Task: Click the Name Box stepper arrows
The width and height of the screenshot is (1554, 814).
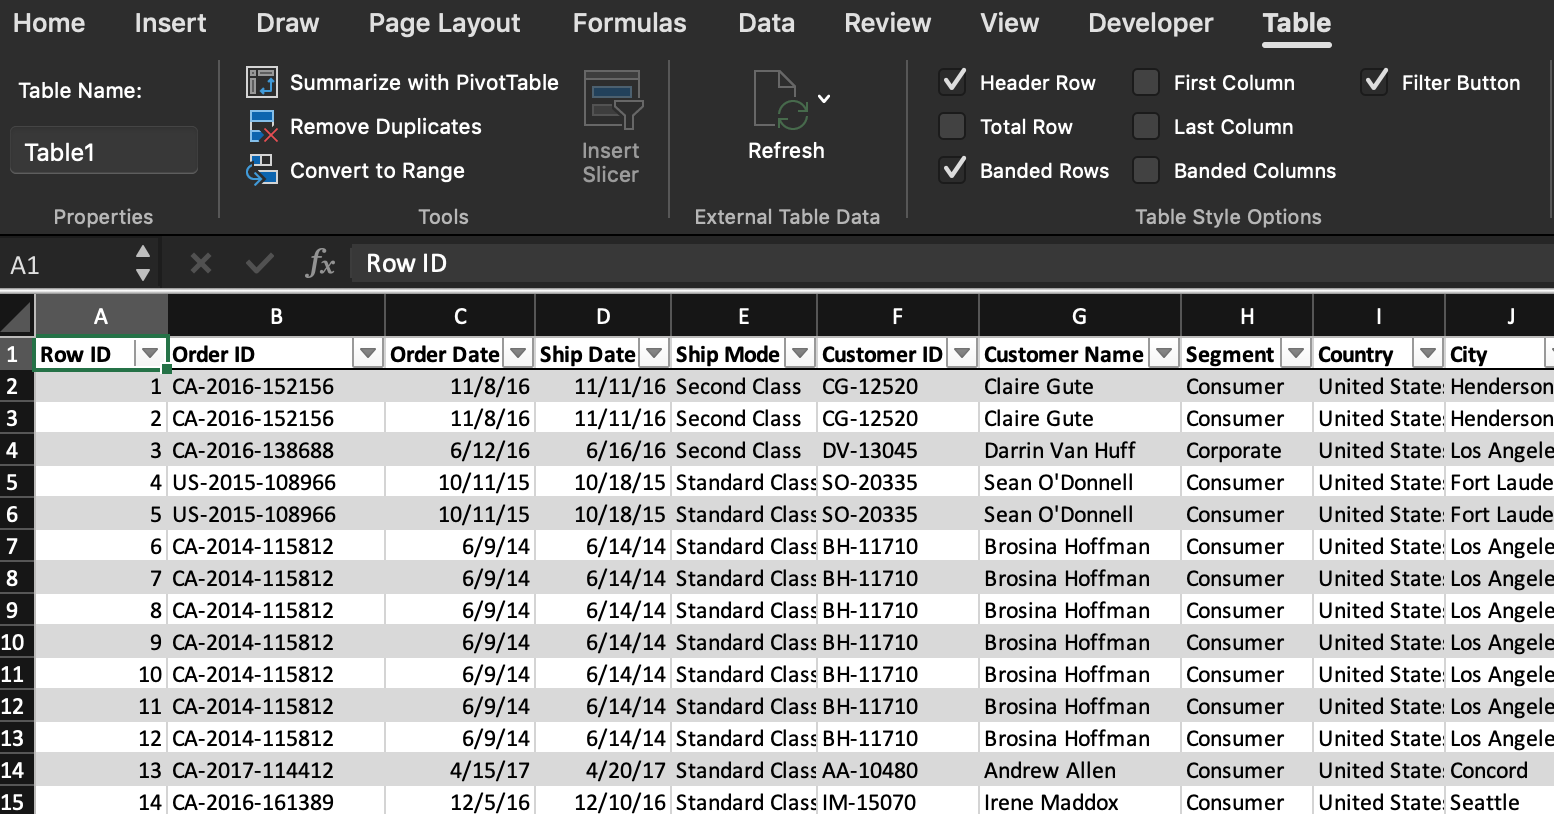Action: [x=141, y=262]
